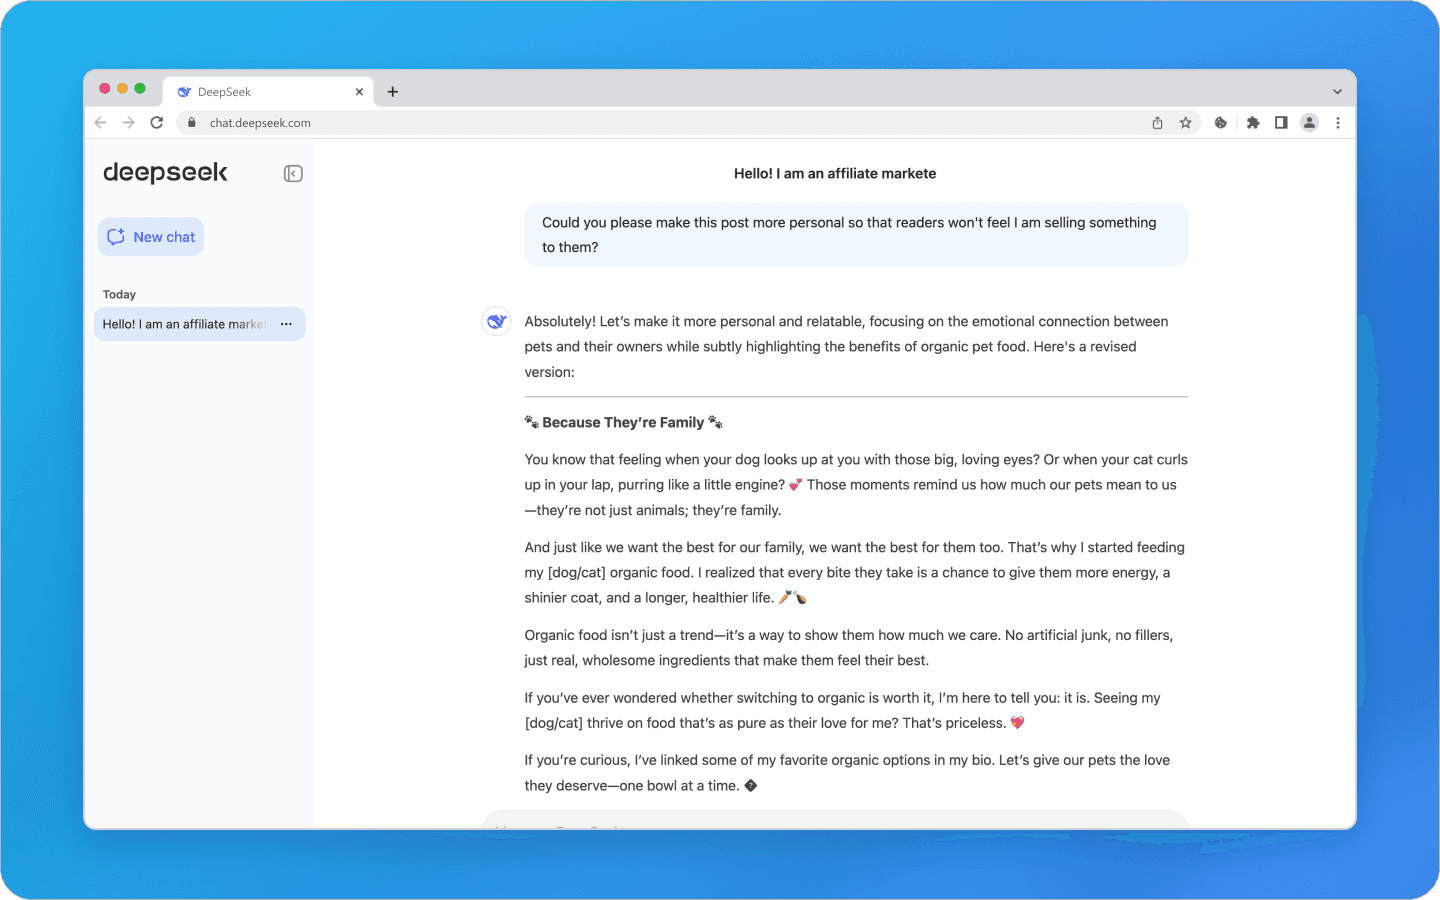Click the reply intro starting 'Absolutely! Let's make it'
This screenshot has width=1440, height=900.
[847, 347]
